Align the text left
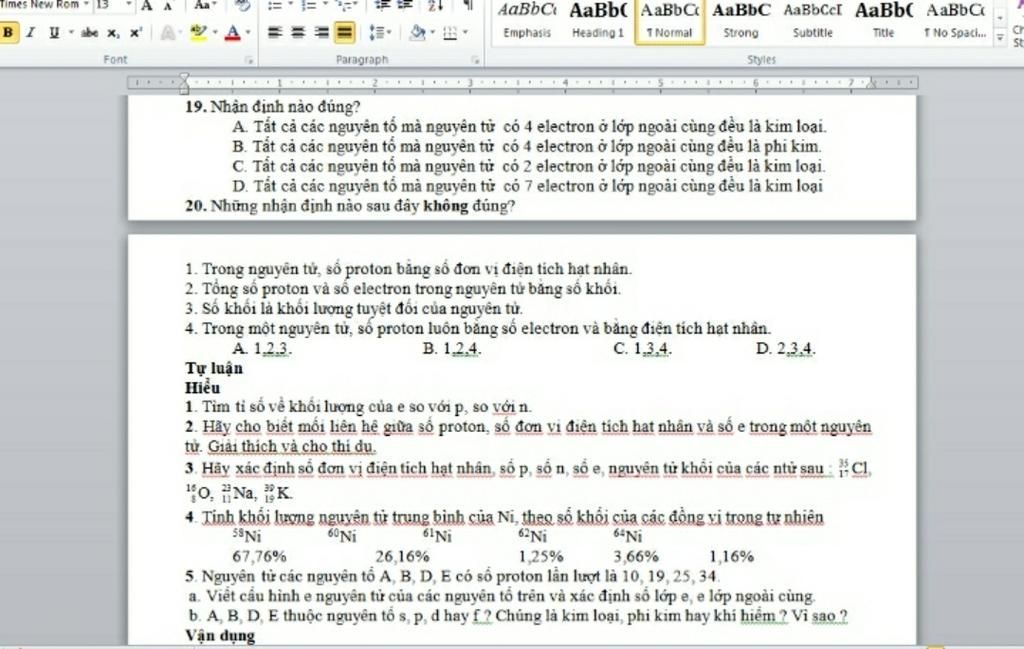 [x=275, y=32]
